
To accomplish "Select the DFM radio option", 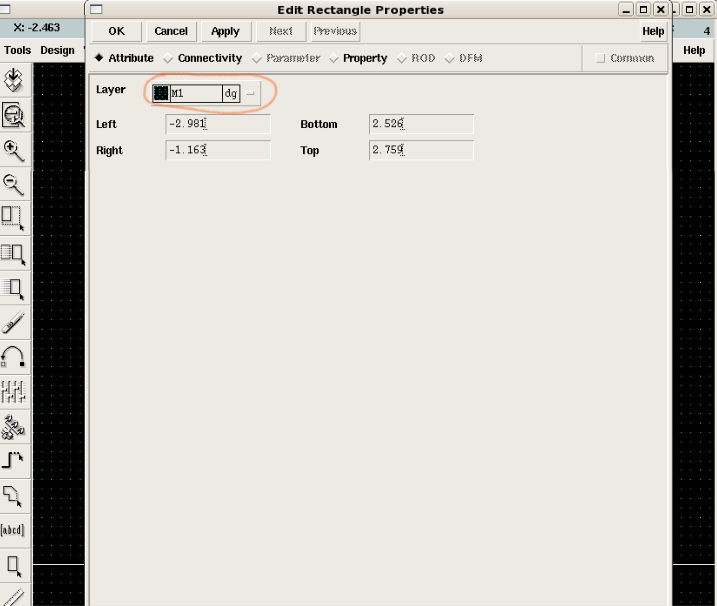I will coord(463,58).
